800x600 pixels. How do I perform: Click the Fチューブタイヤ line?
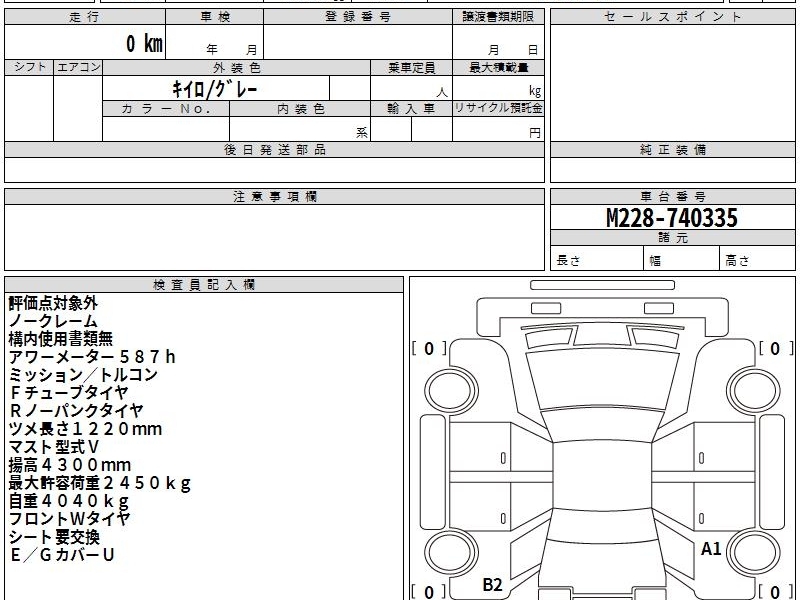68,393
